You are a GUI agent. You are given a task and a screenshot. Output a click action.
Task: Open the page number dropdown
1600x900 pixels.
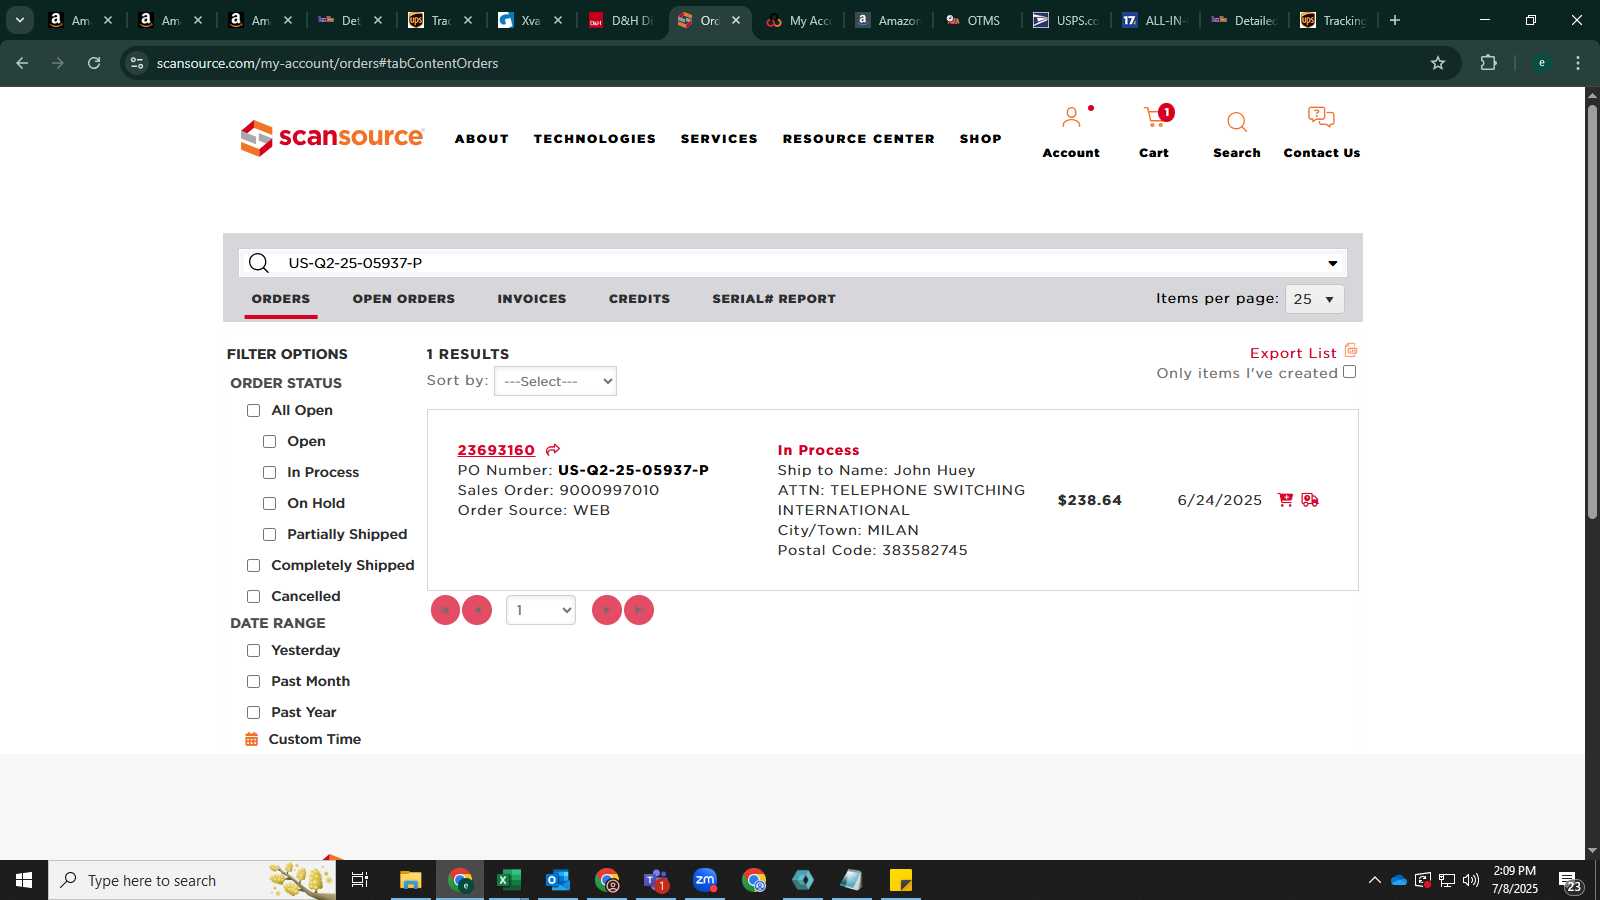(541, 610)
